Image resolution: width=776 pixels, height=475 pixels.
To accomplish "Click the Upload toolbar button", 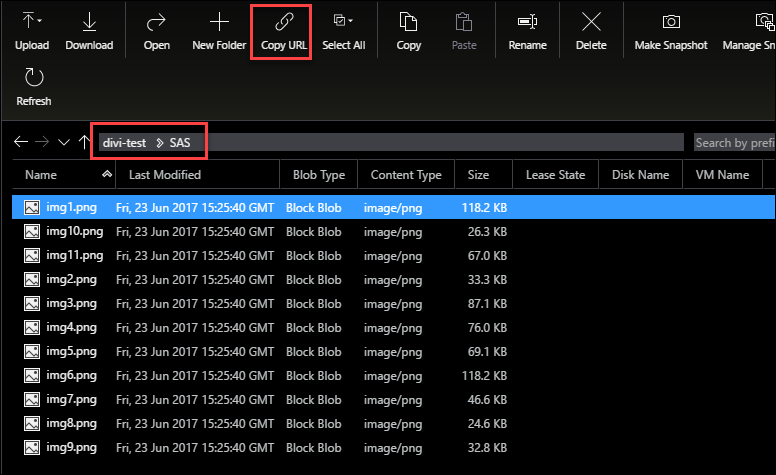I will pos(32,32).
